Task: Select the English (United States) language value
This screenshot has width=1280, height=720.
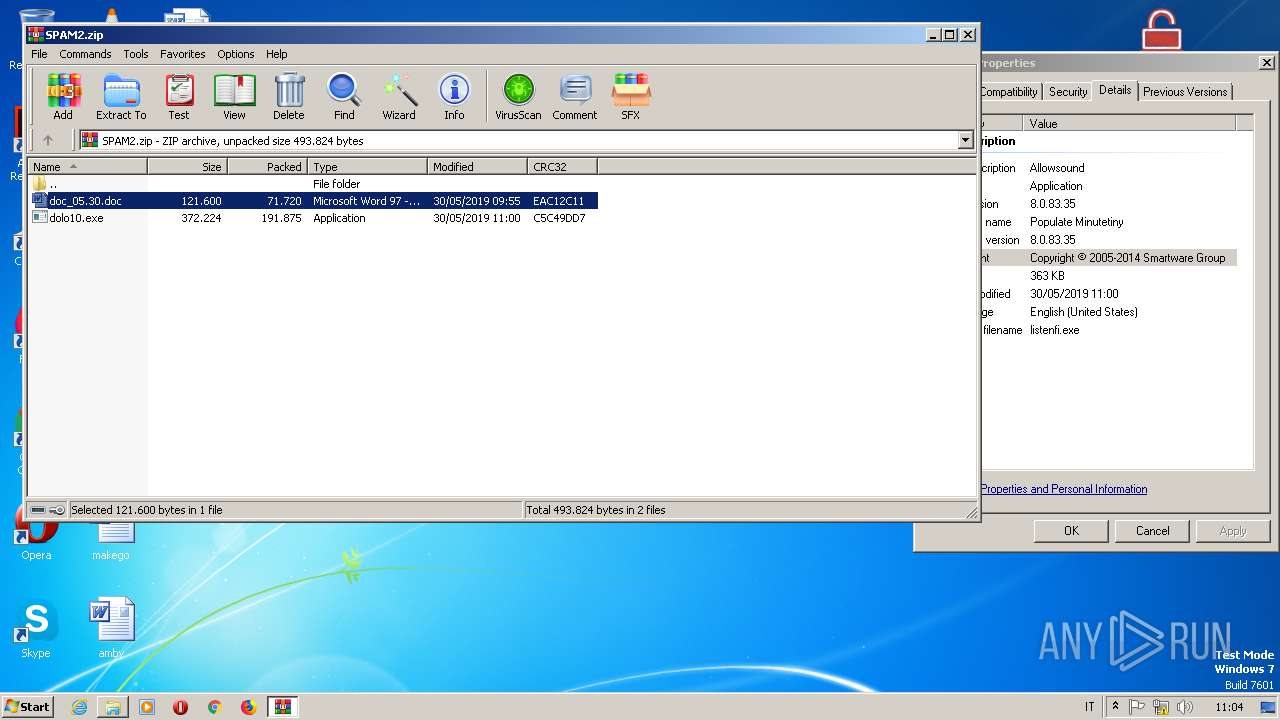Action: [x=1083, y=312]
